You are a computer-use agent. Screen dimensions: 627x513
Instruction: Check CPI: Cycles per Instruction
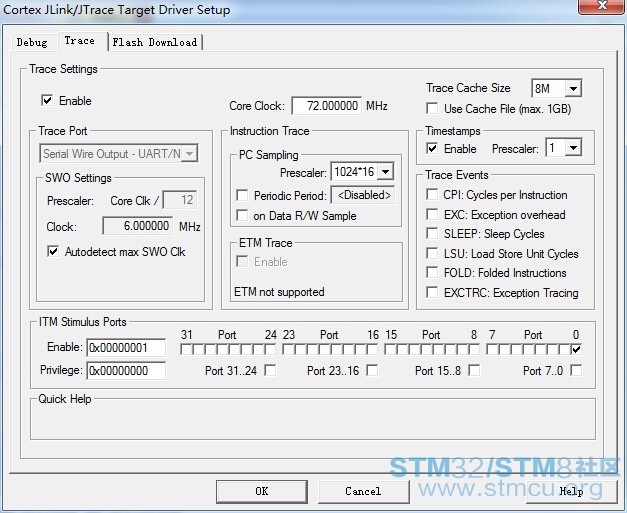tap(432, 194)
